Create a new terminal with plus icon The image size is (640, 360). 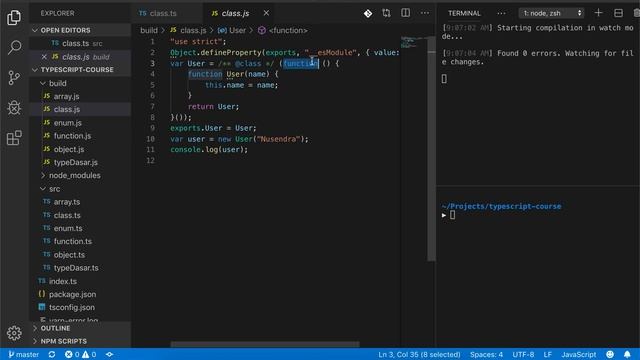(x=598, y=13)
